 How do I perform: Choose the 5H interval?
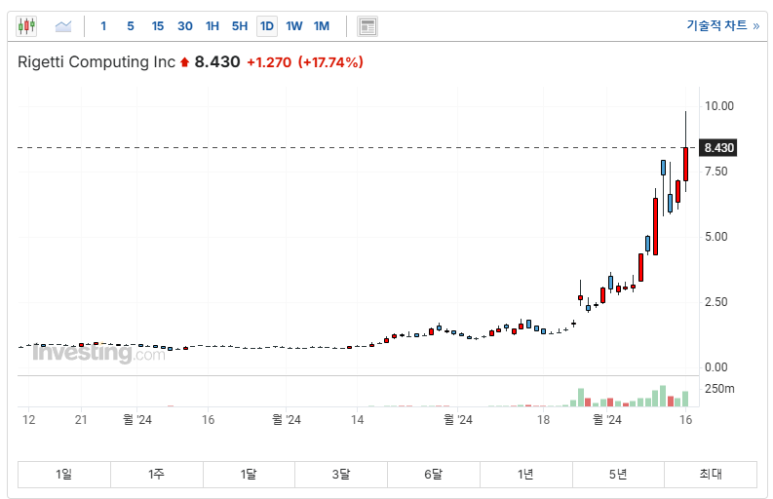[240, 26]
